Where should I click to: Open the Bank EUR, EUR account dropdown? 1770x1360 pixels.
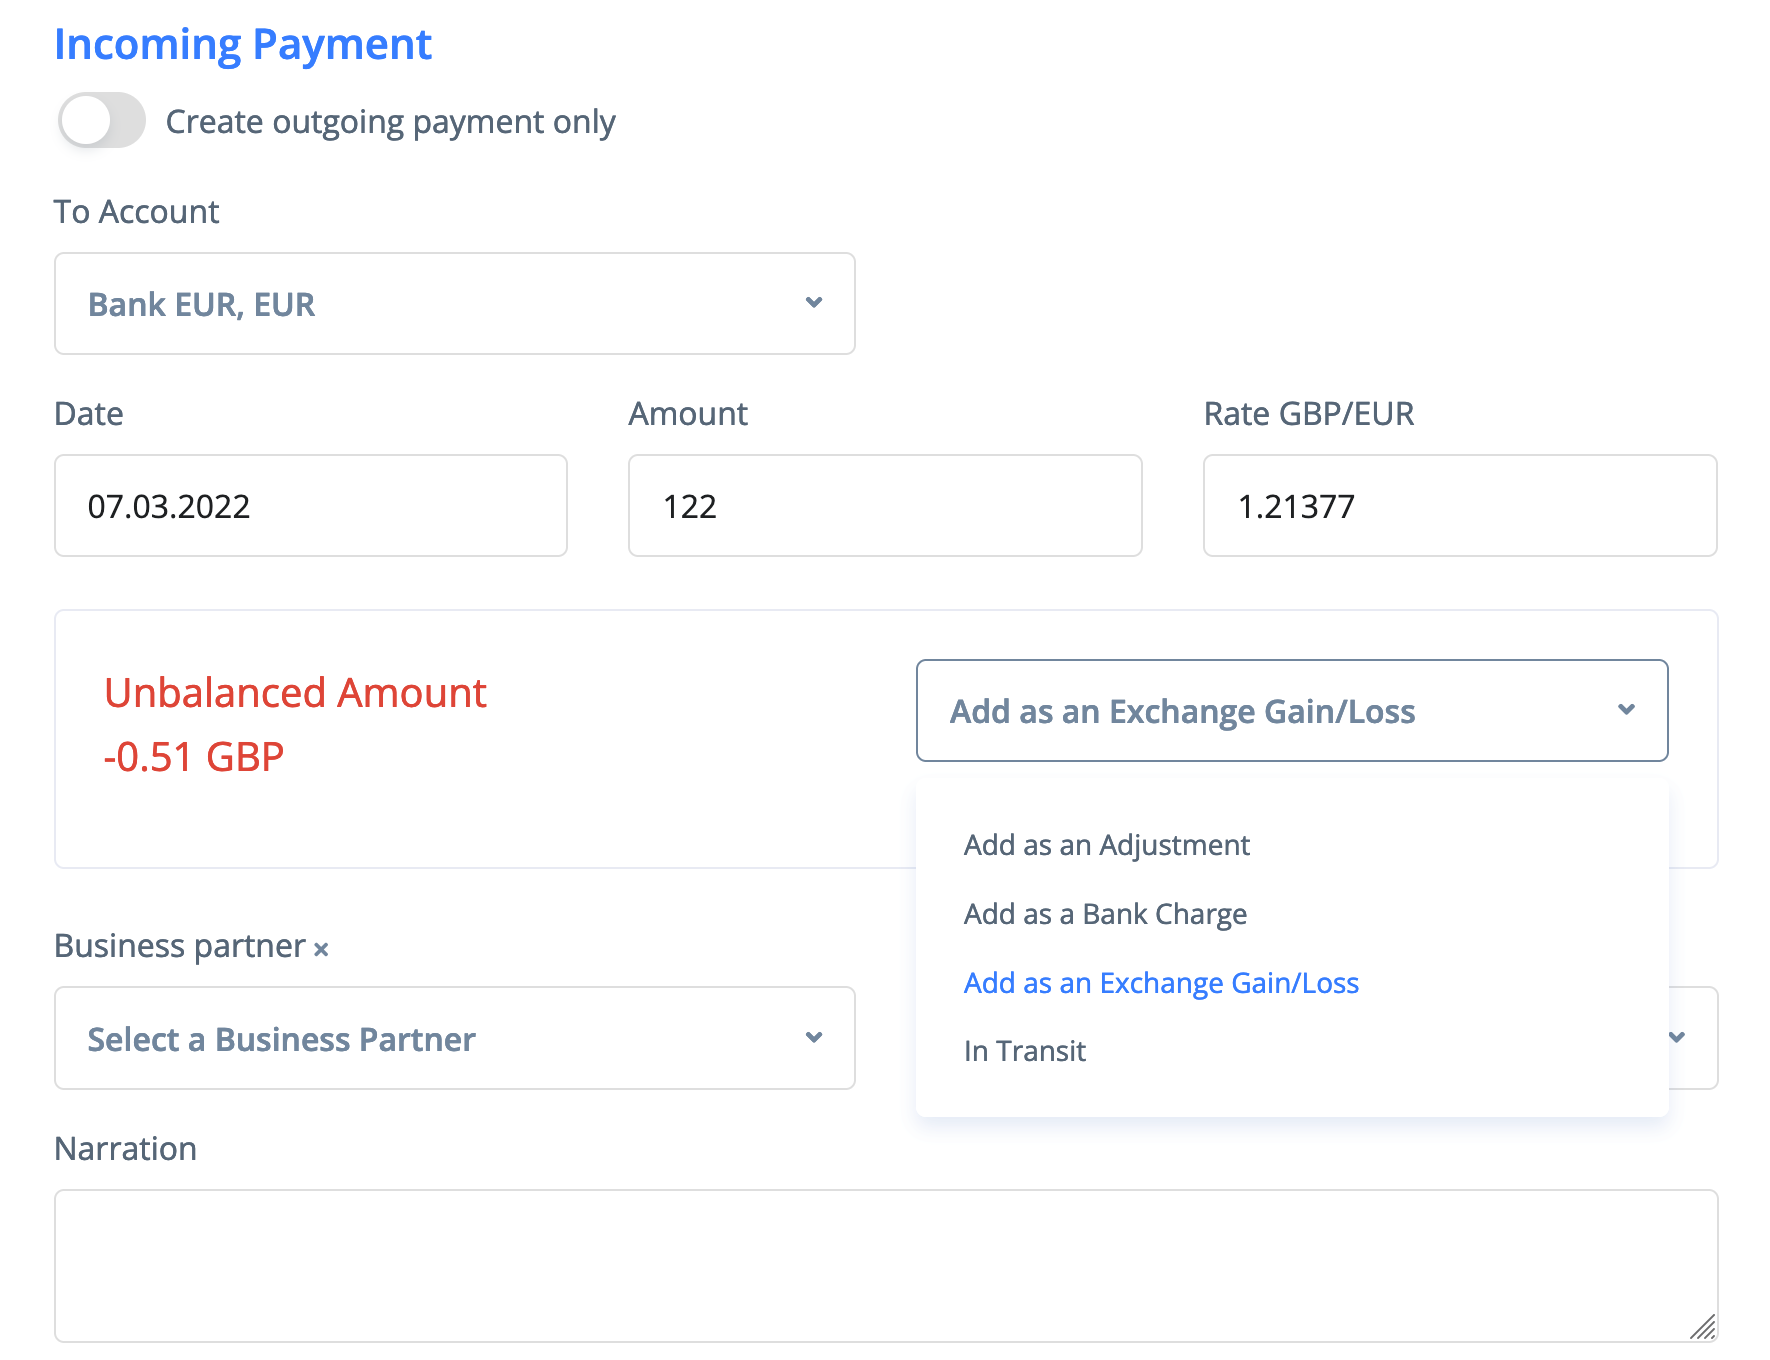(454, 304)
